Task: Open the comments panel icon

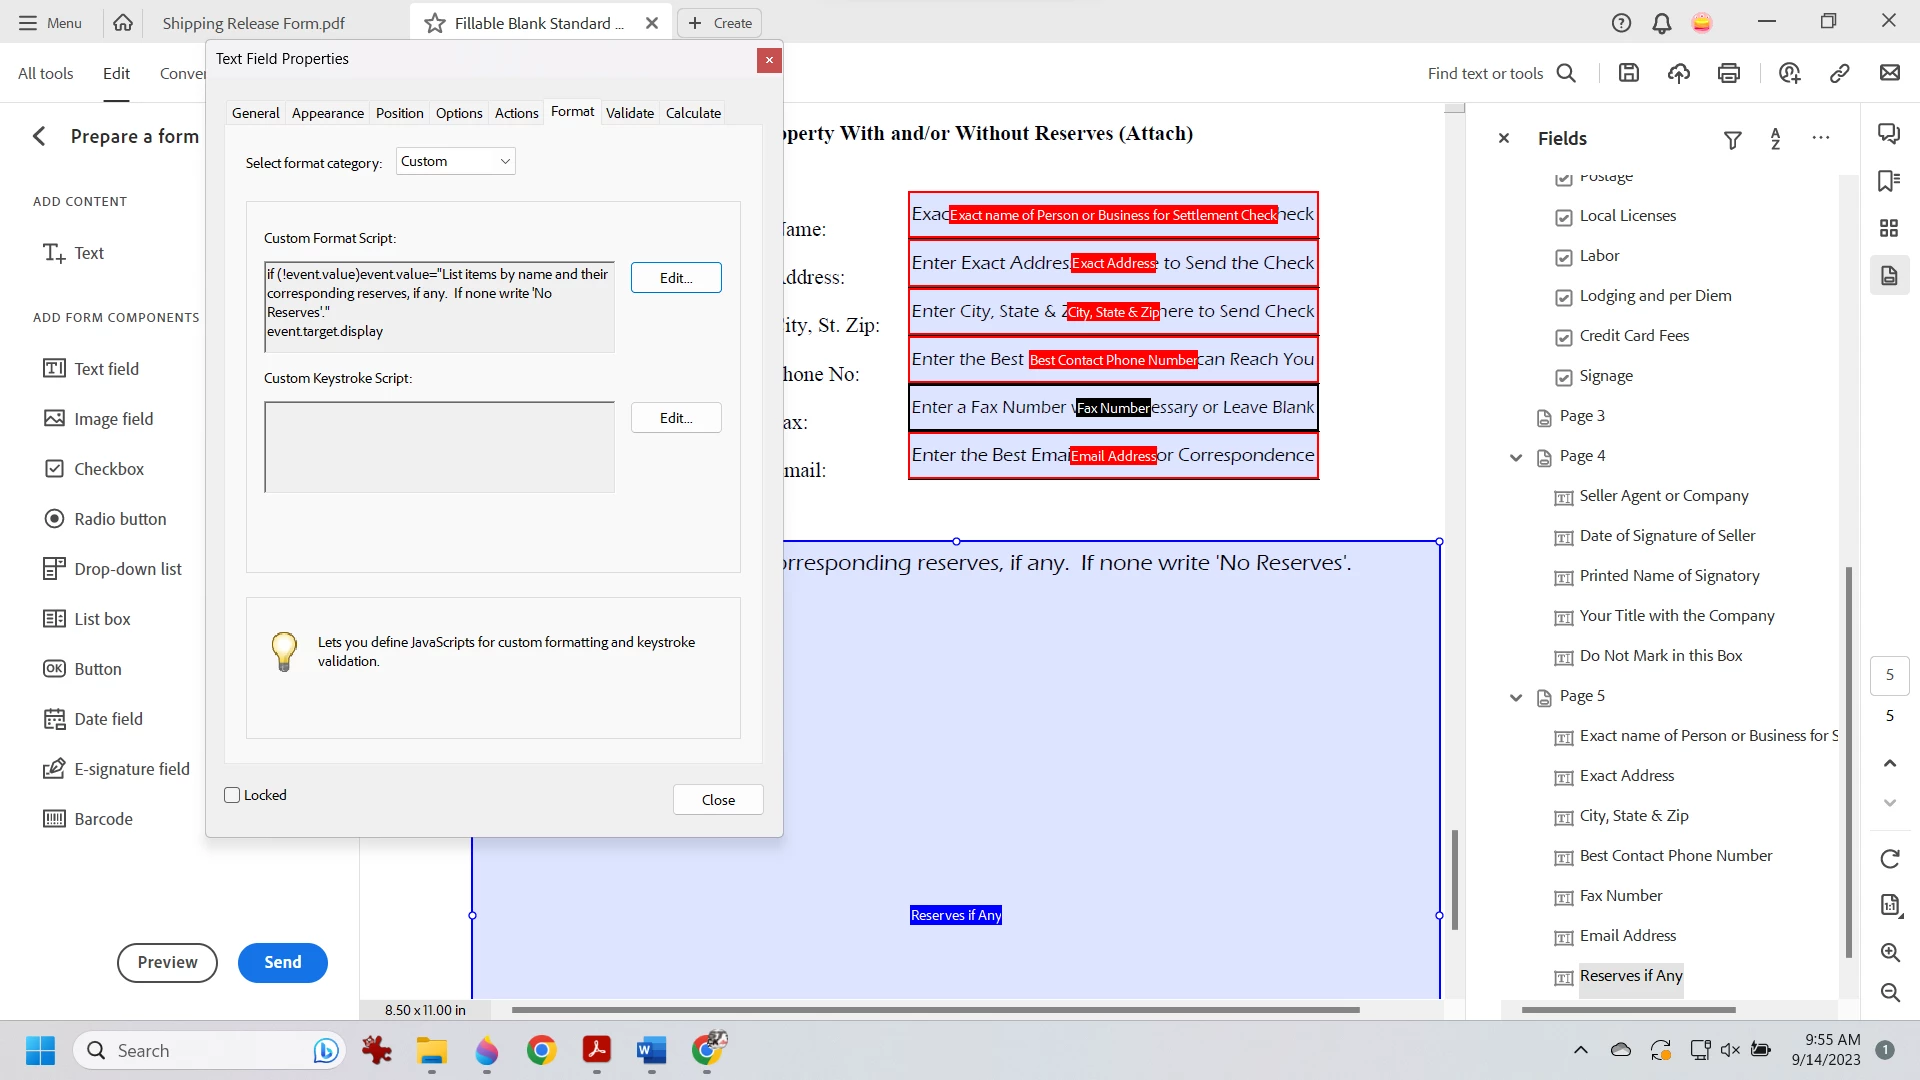Action: coord(1889,133)
